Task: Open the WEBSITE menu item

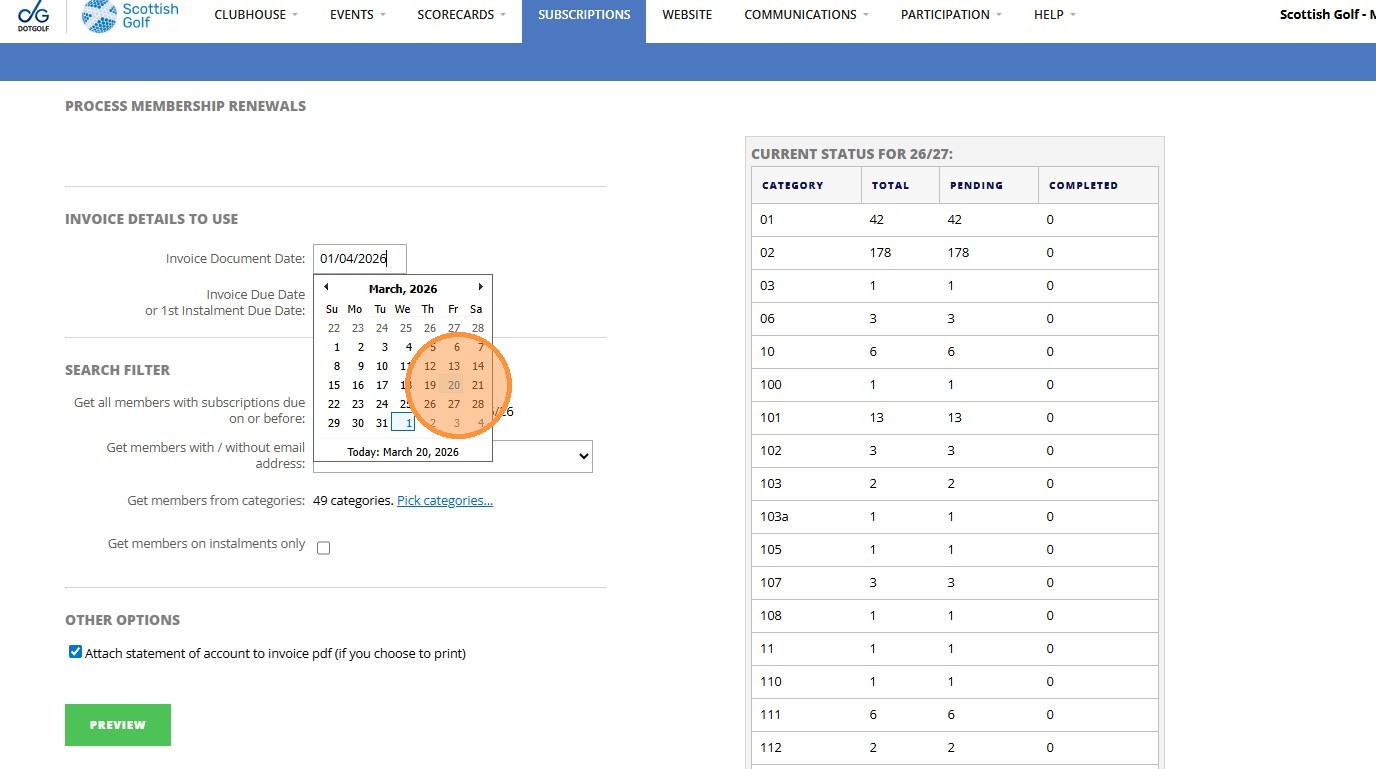Action: 687,15
